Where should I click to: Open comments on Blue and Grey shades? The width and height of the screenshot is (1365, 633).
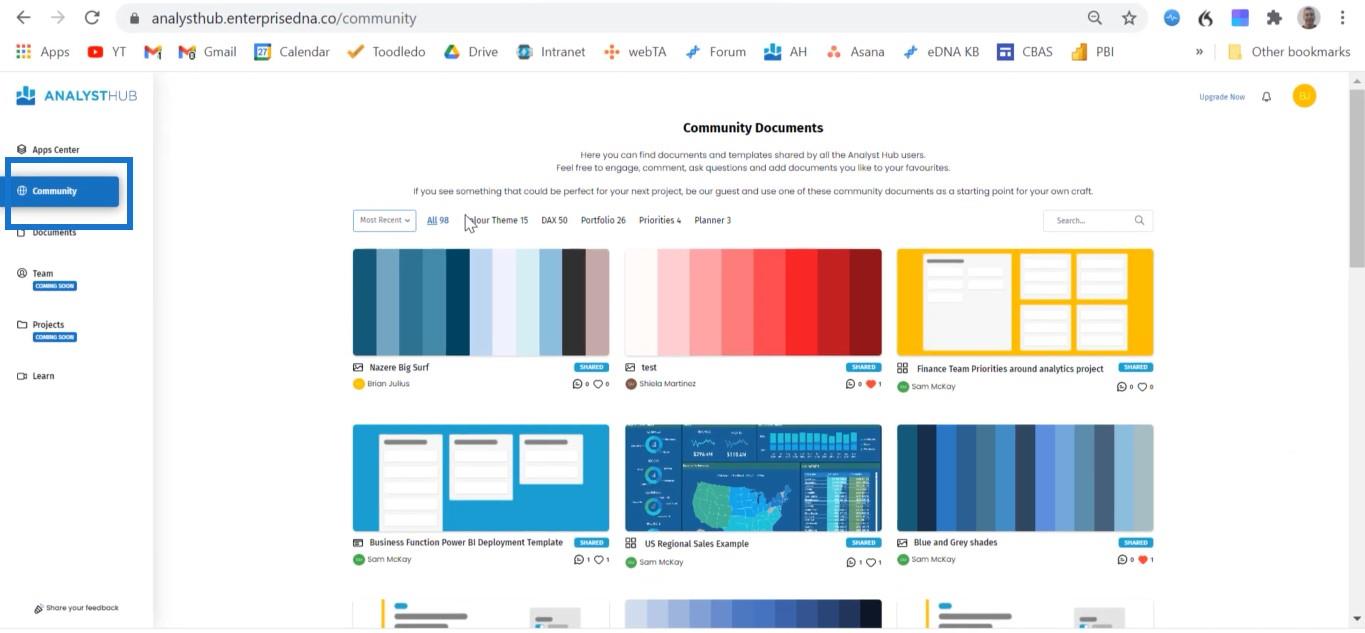tap(1122, 560)
